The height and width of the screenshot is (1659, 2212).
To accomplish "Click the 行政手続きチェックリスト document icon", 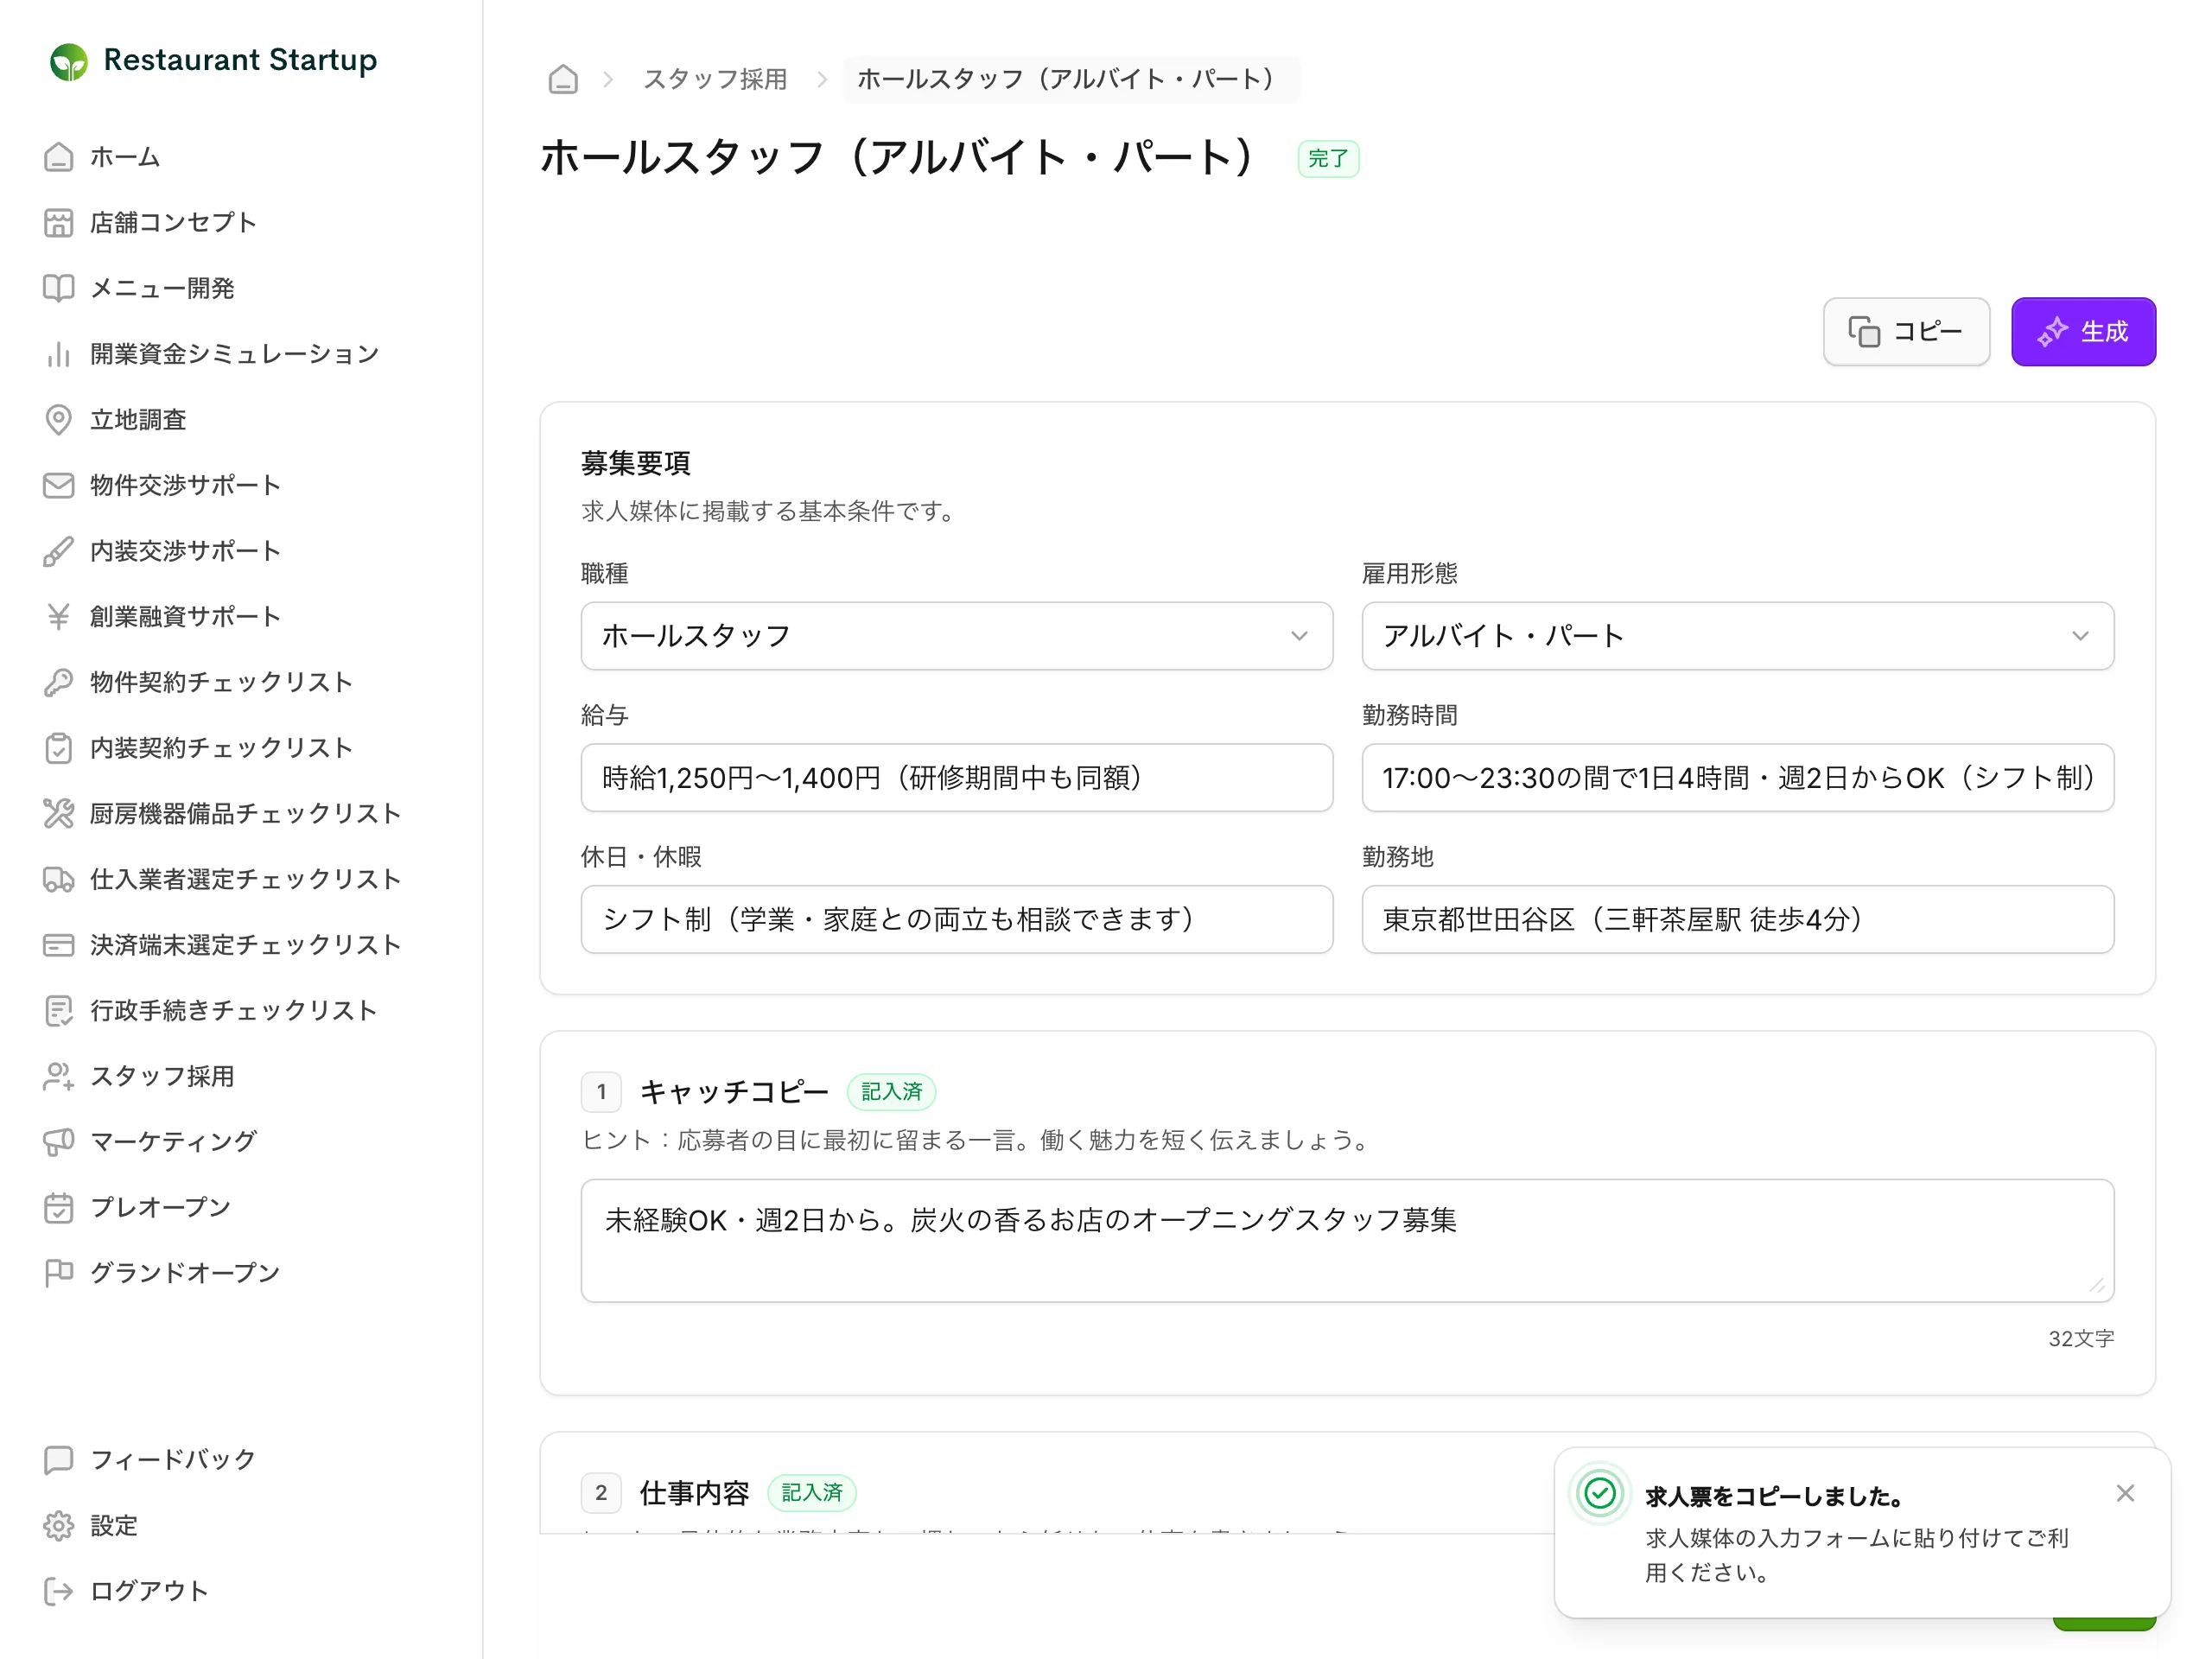I will point(59,1011).
